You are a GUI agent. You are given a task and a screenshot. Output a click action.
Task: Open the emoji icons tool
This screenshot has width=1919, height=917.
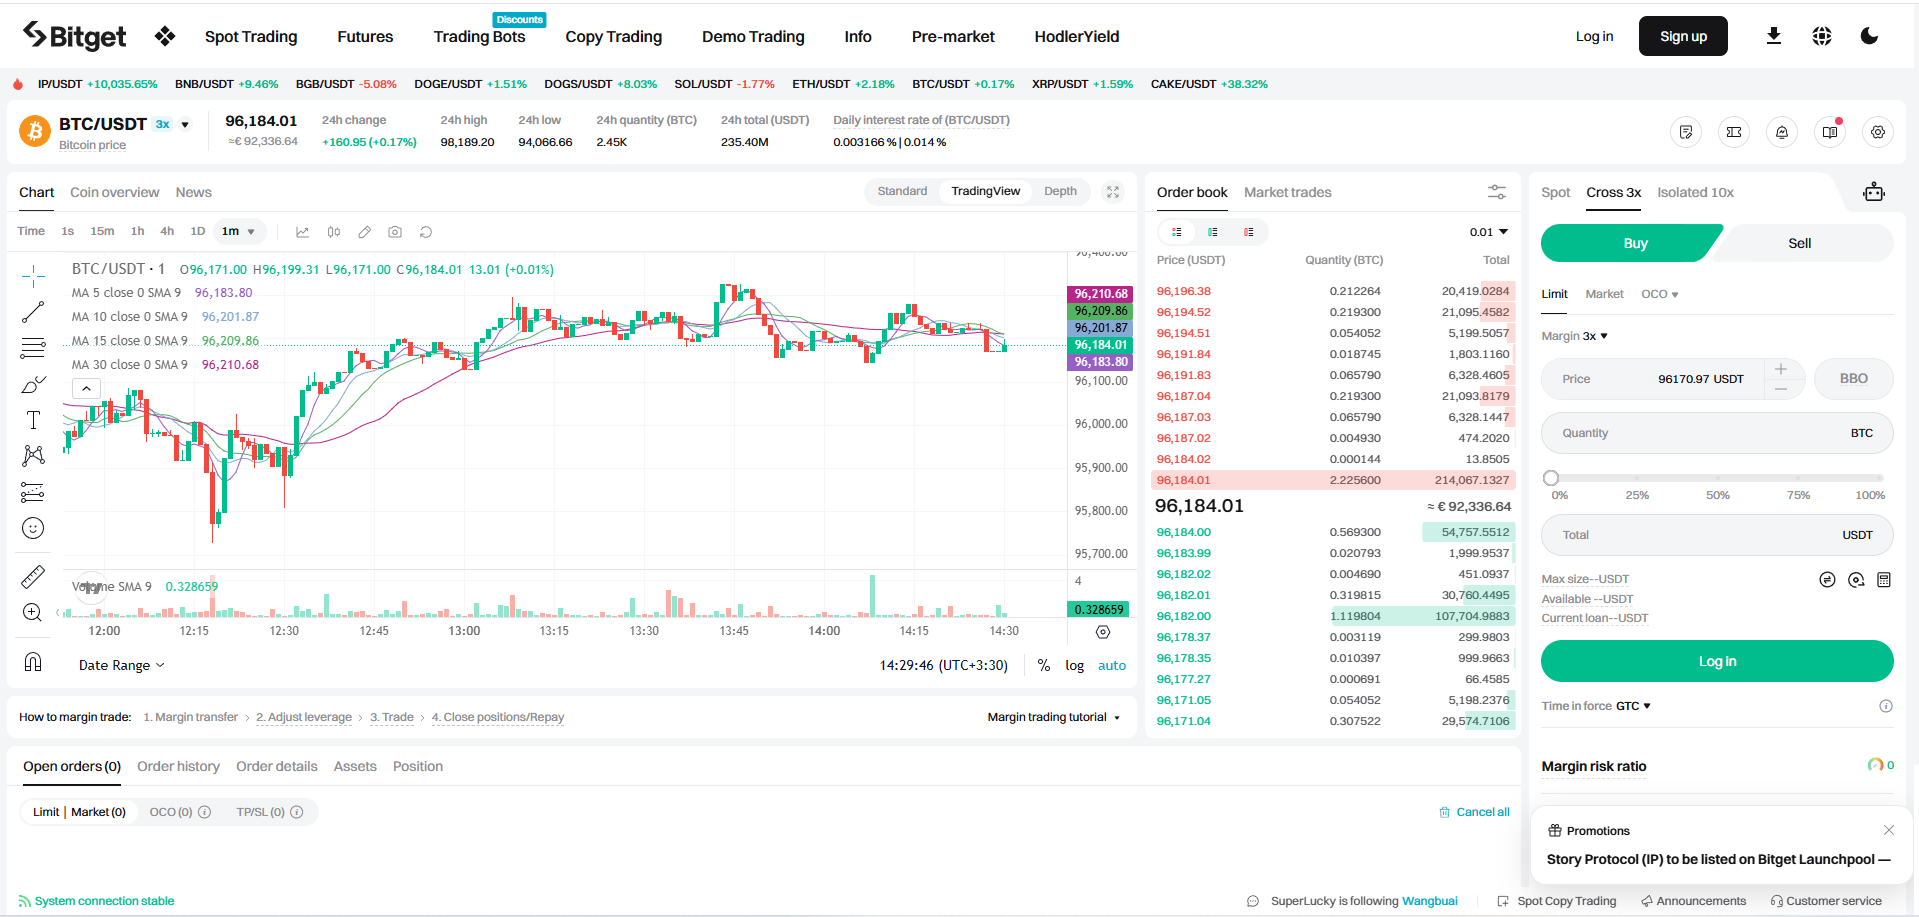(33, 528)
